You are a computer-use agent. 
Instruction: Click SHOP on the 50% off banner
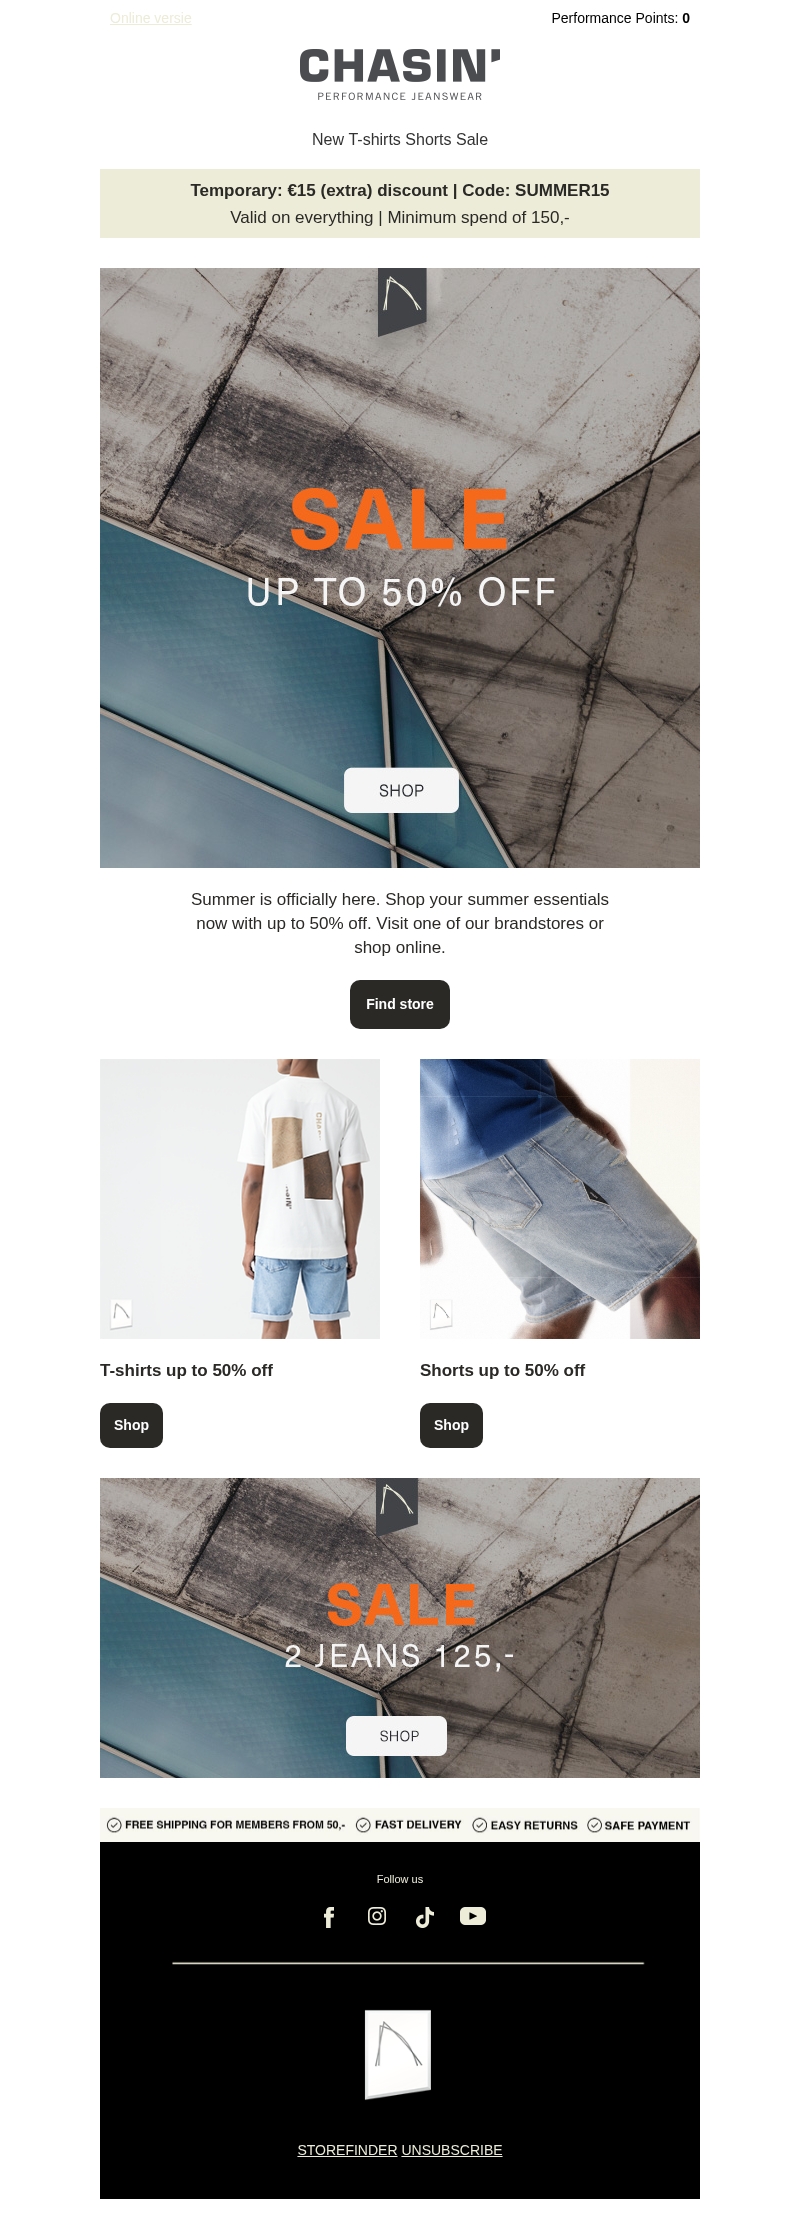(401, 790)
